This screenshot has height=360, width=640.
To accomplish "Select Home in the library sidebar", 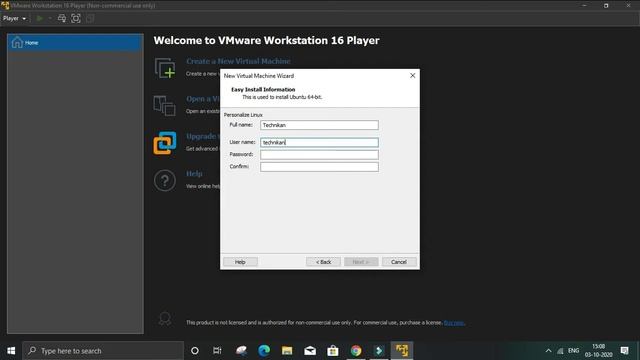I will [75, 42].
